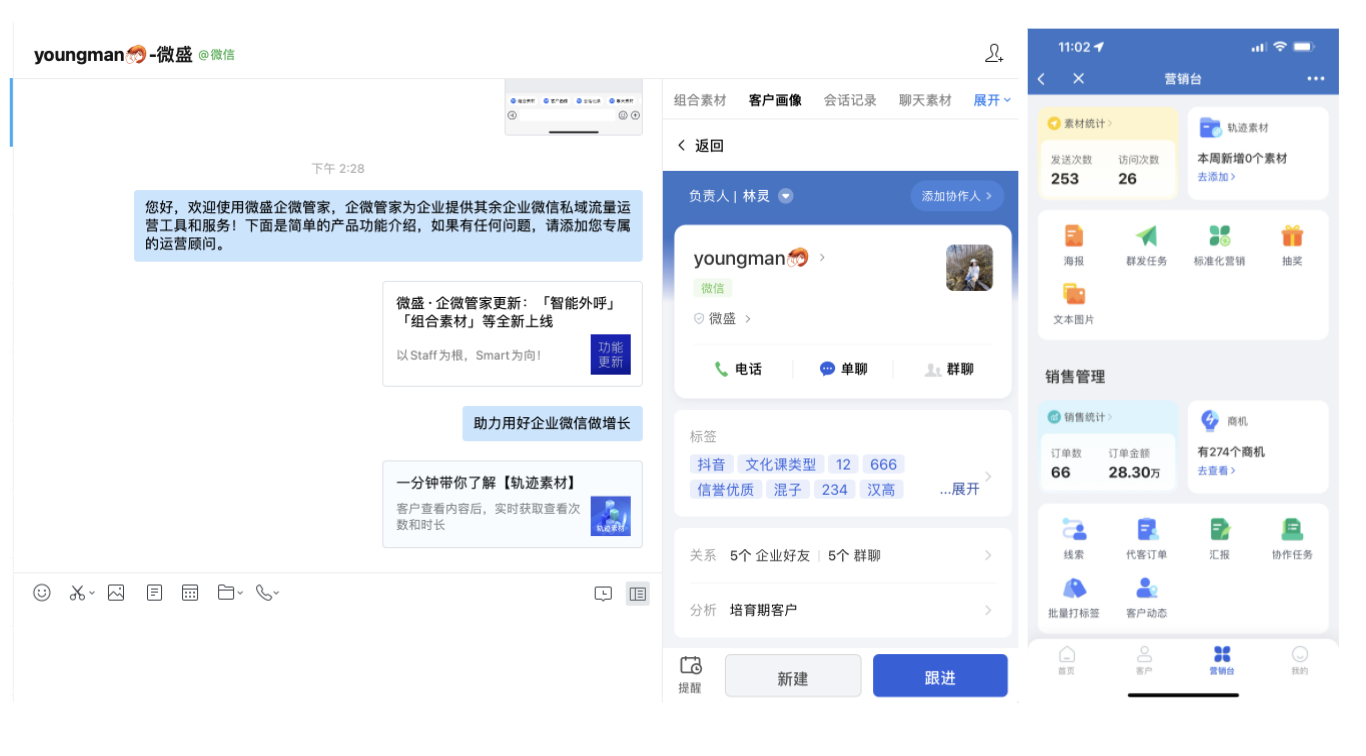Select 营销台 in bottom navigation

(x=1222, y=660)
